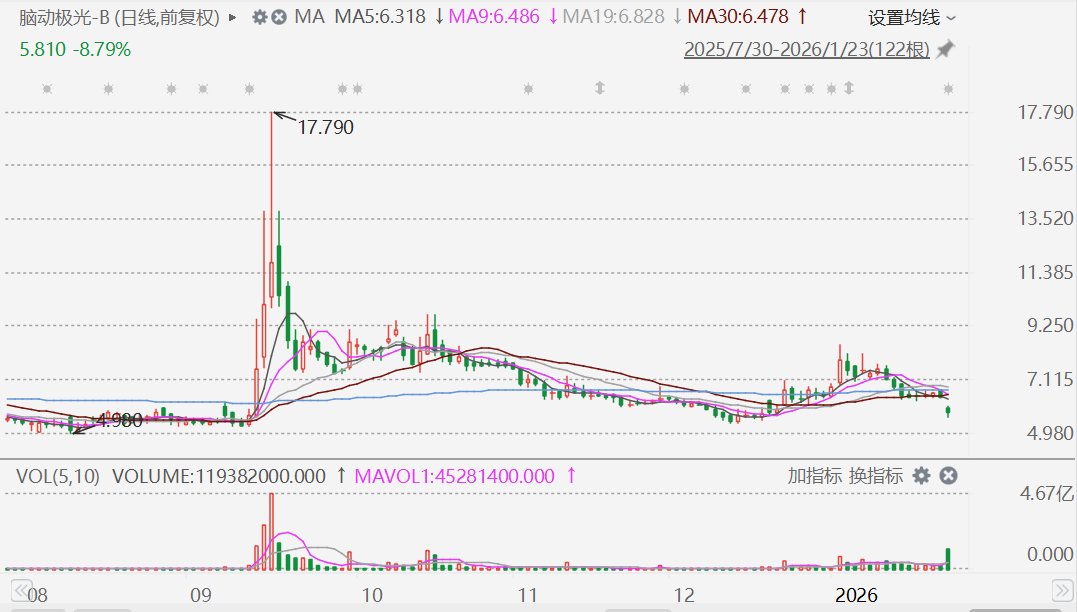Click the final green volume bar
The height and width of the screenshot is (612, 1077).
949,559
